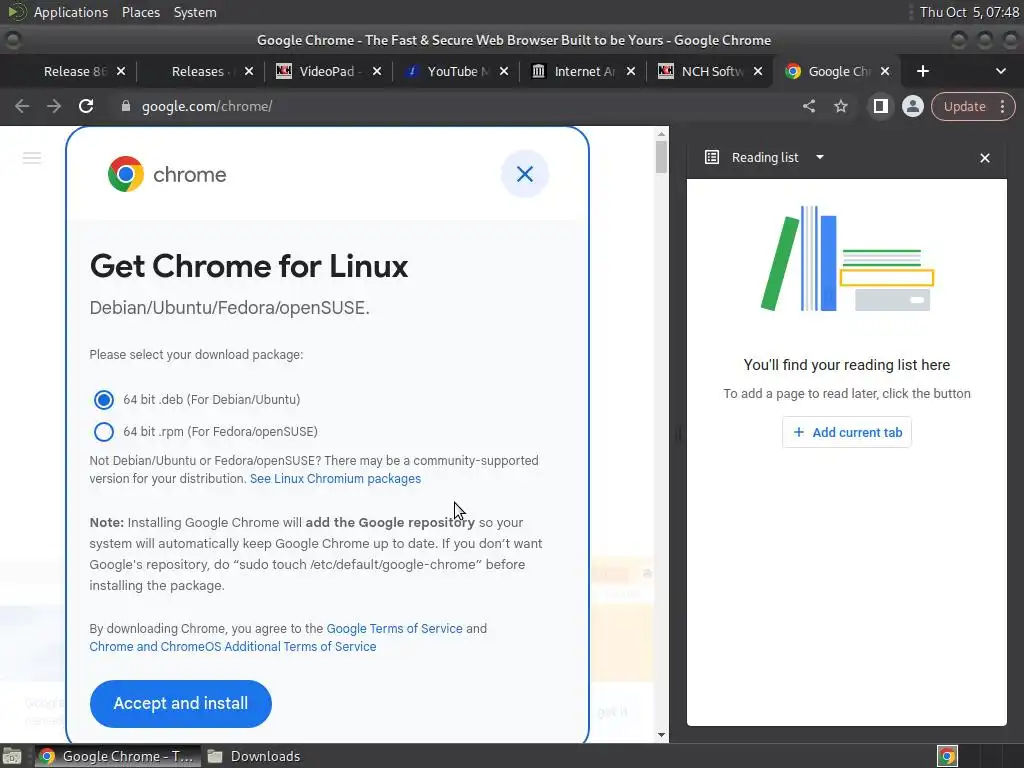Click Add current tab button
The height and width of the screenshot is (768, 1024).
tap(846, 432)
